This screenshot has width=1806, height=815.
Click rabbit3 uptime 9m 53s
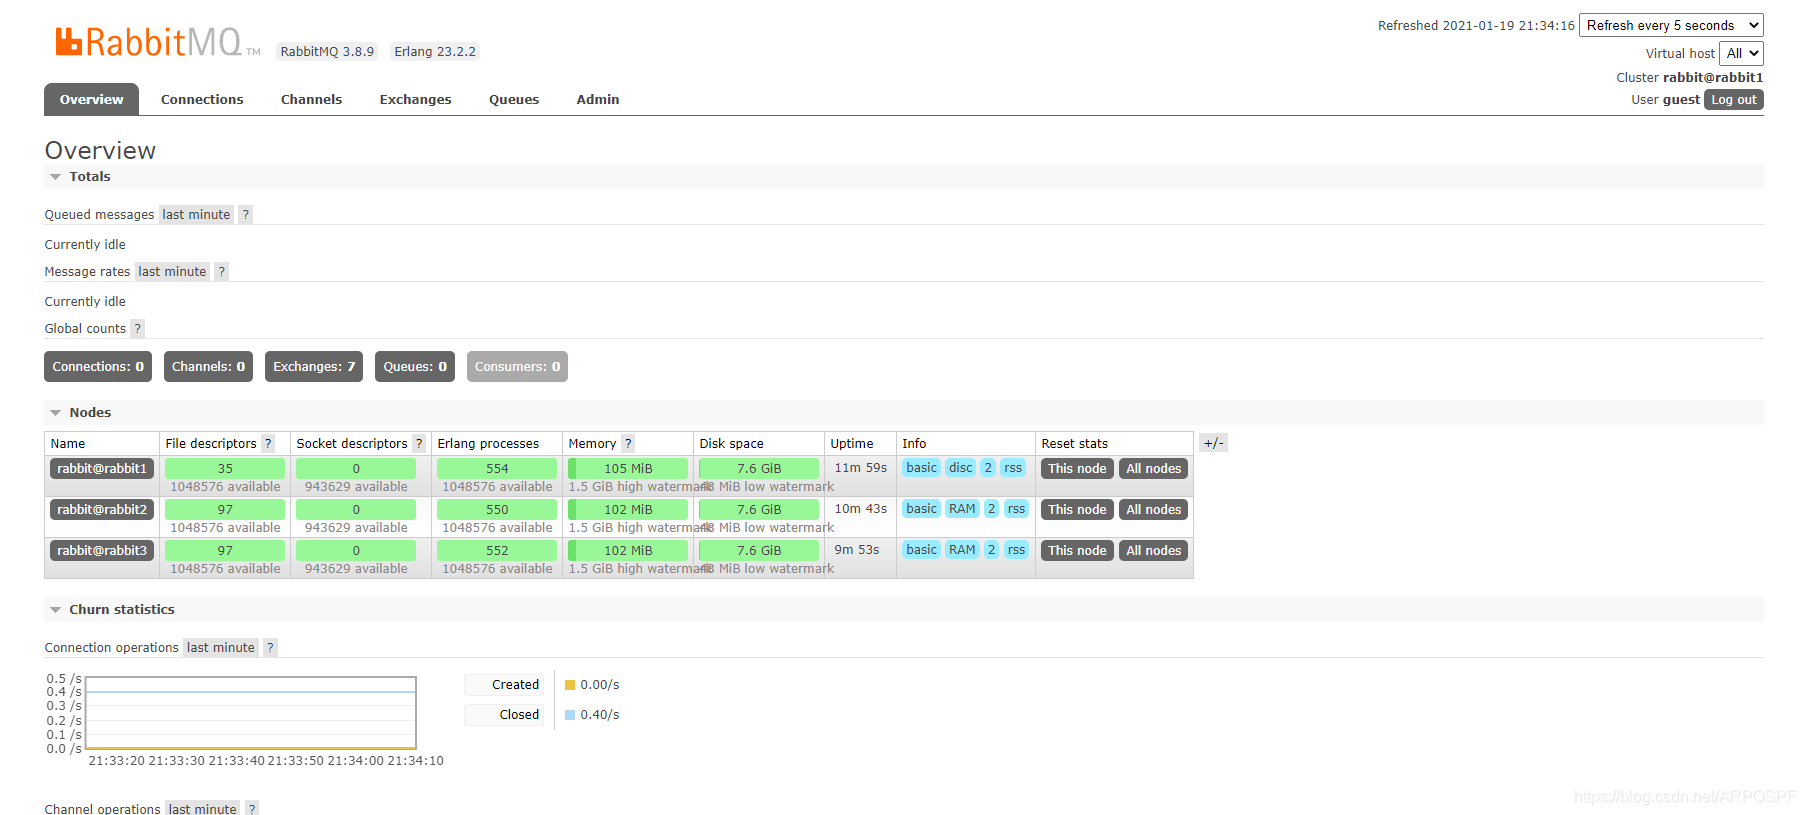point(857,549)
